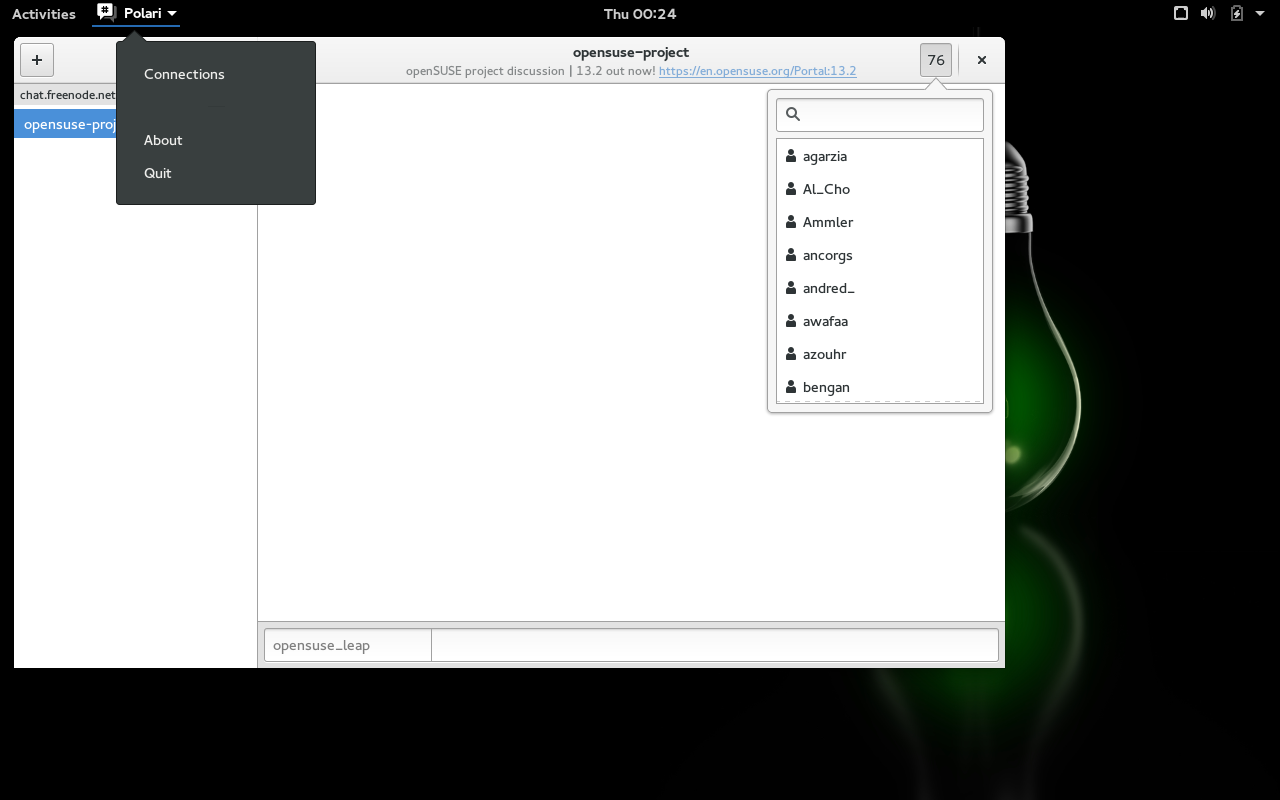Viewport: 1280px width, 800px height.
Task: Toggle the 76 users list button
Action: point(935,60)
